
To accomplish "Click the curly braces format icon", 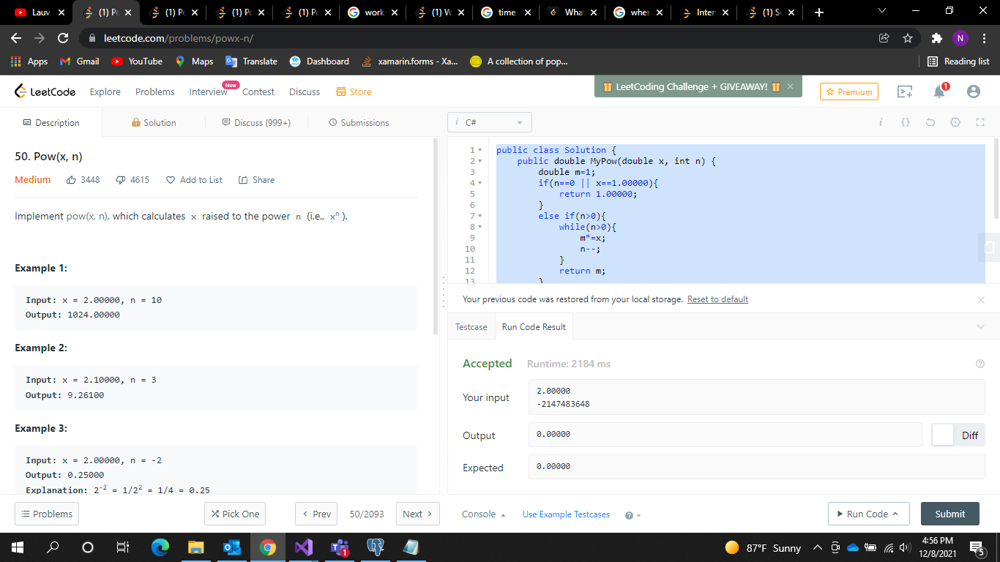I will click(x=905, y=123).
